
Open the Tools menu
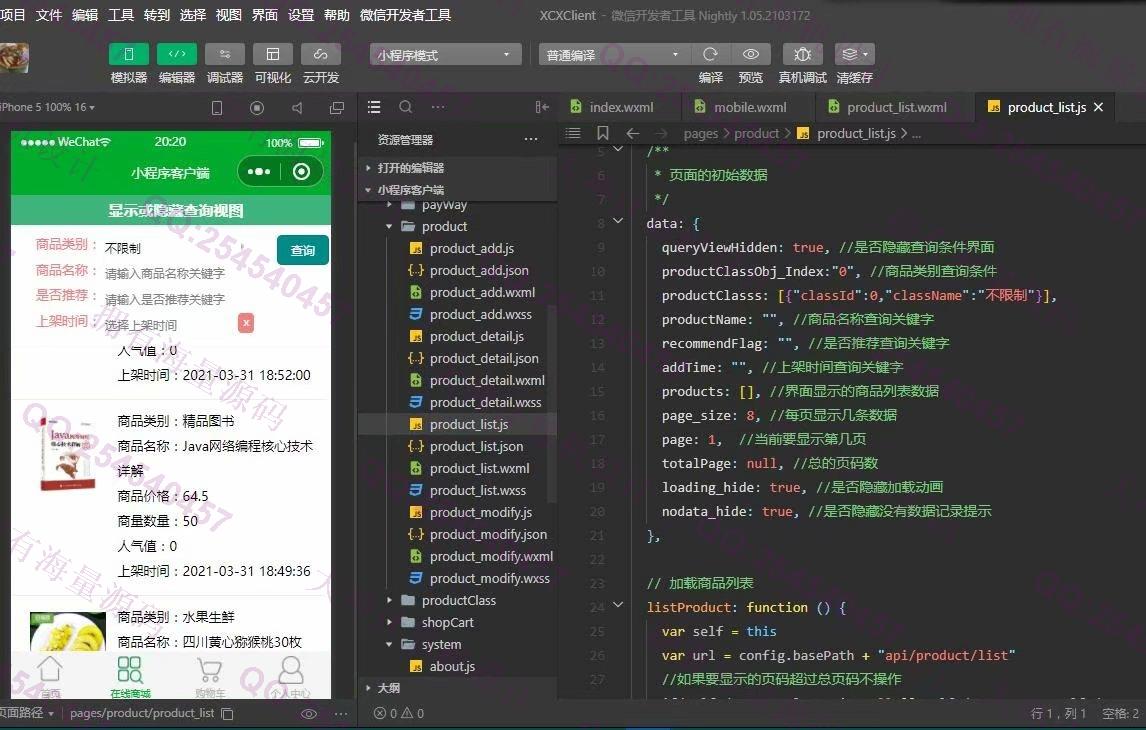tap(121, 15)
